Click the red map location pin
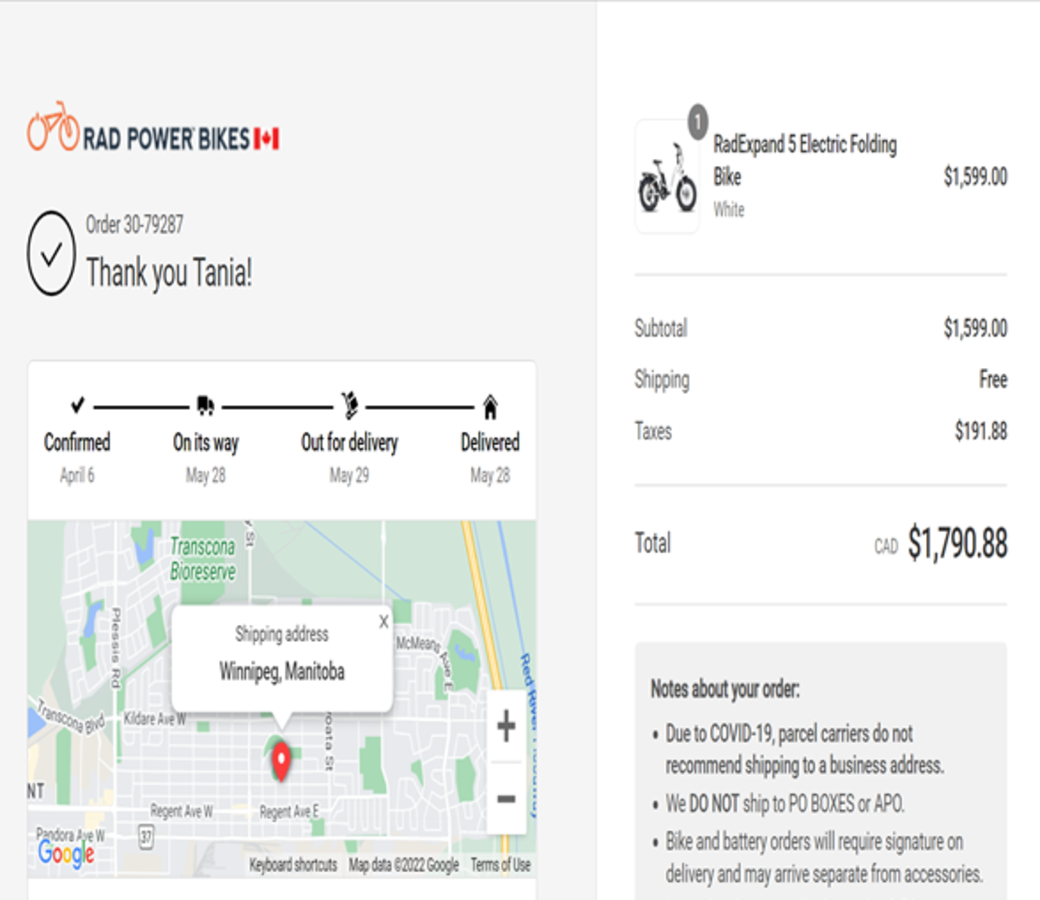 coord(281,761)
